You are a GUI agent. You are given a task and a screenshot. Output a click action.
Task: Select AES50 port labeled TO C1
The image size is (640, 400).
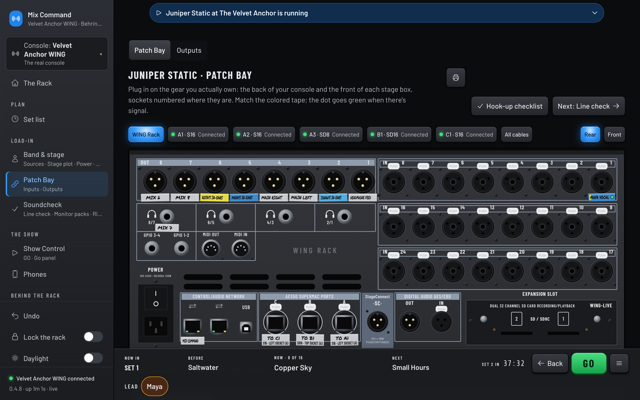(x=276, y=322)
